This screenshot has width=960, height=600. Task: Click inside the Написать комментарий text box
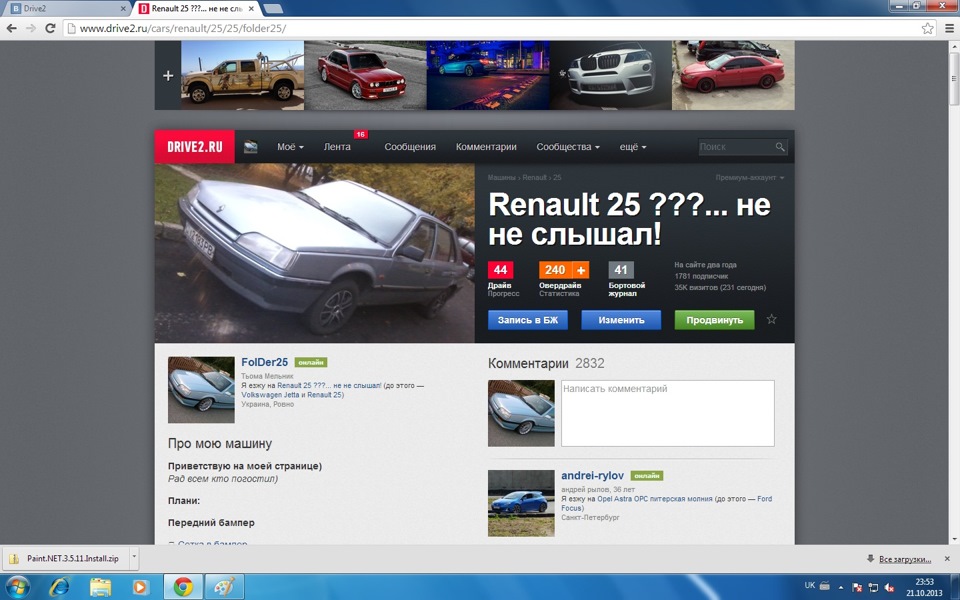667,413
